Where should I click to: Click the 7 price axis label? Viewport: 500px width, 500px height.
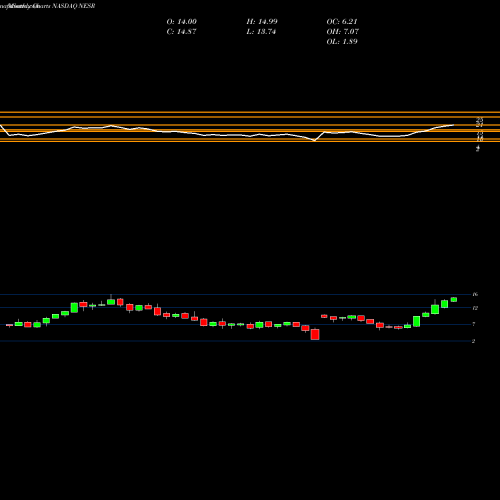[x=474, y=324]
